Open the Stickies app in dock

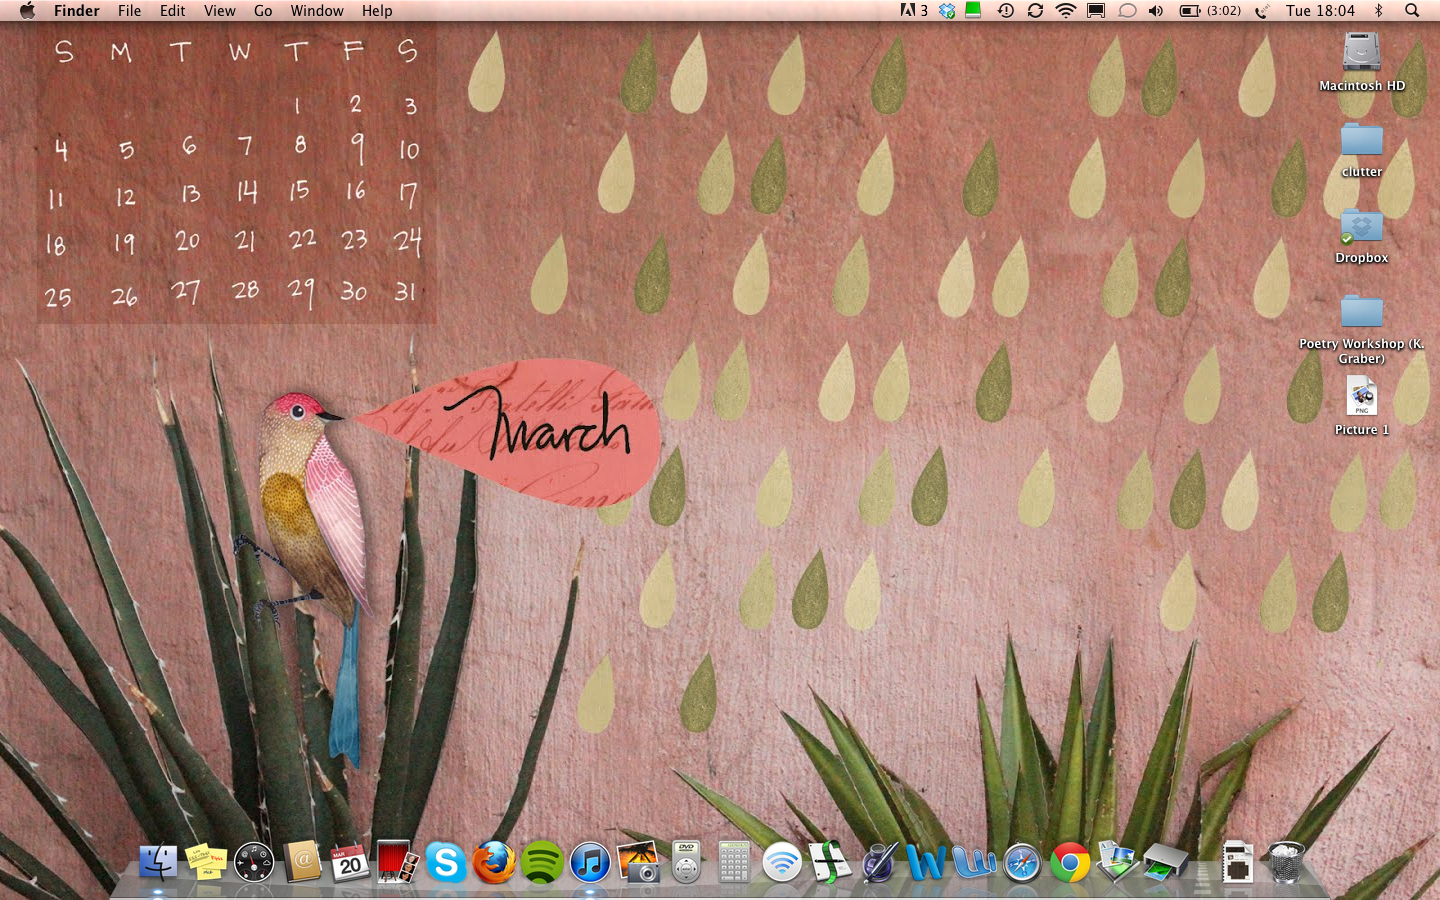coord(206,862)
